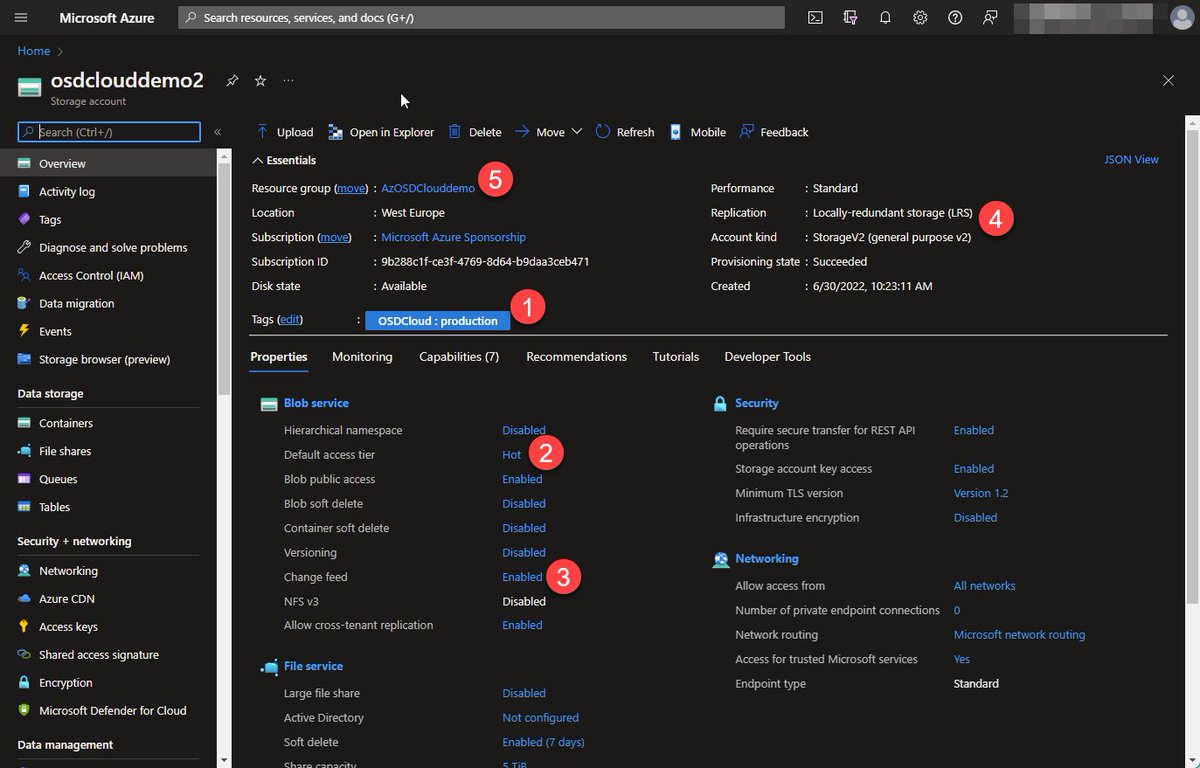Viewport: 1200px width, 768px height.
Task: Open Microsoft Azure Sponsorship subscription link
Action: [x=453, y=237]
